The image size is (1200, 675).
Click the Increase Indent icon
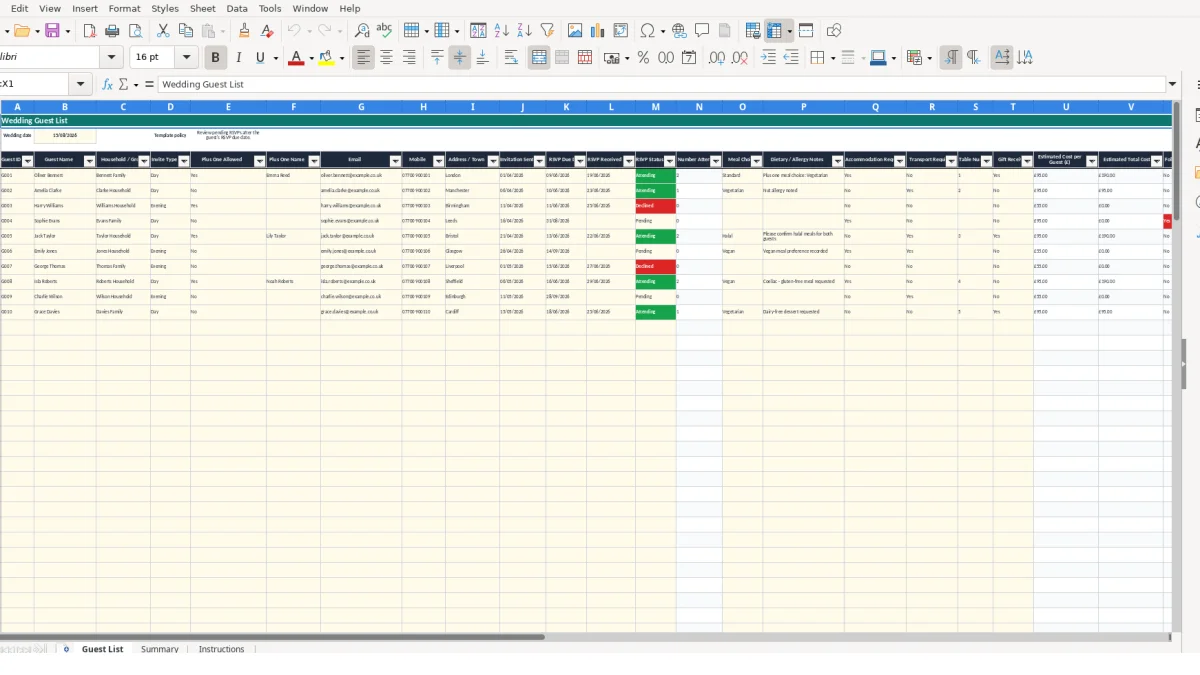(x=769, y=58)
